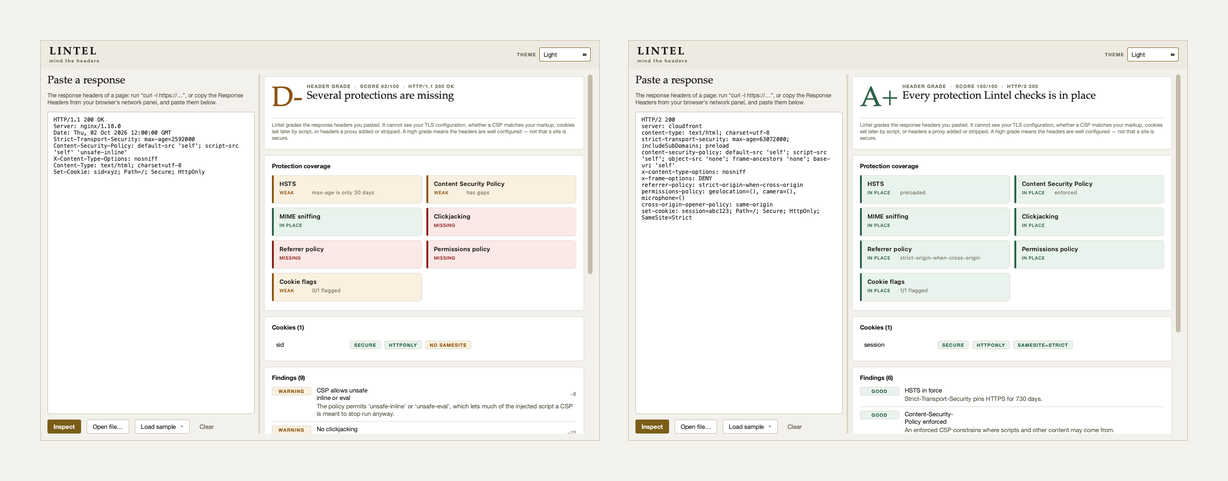
Task: Click the HTTPONLY badge on sid cookie
Action: coord(403,345)
